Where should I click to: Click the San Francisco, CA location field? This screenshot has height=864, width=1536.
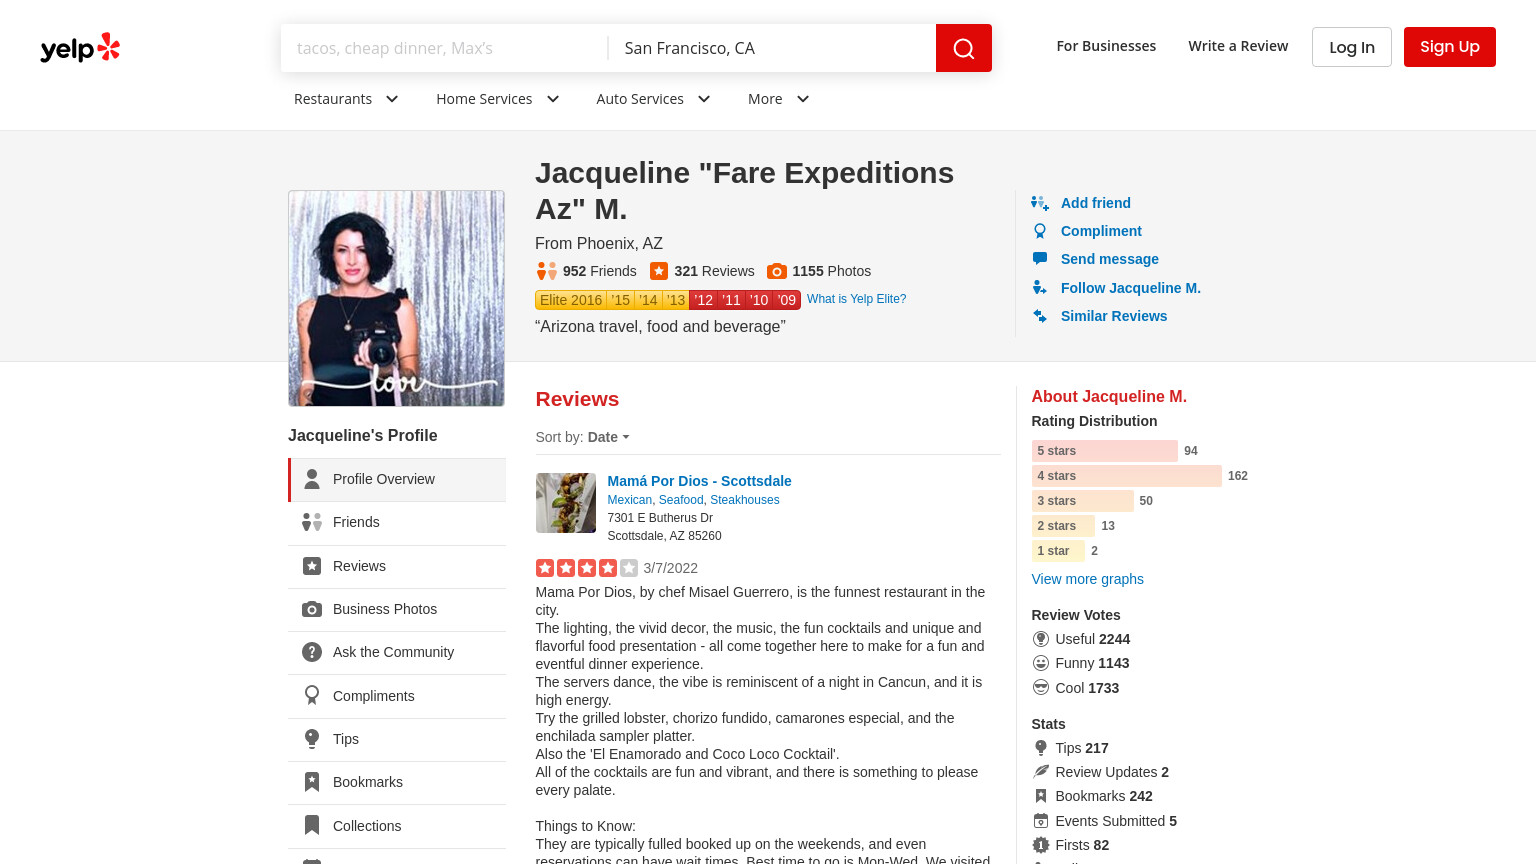[772, 48]
